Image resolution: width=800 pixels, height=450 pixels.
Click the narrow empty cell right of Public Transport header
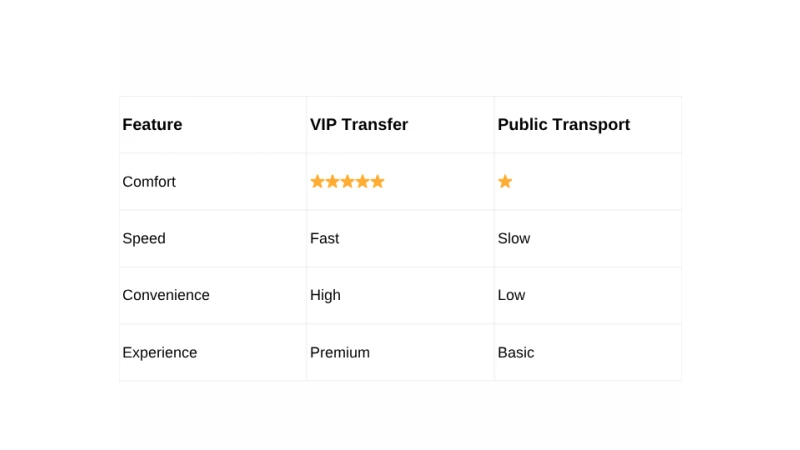point(685,125)
